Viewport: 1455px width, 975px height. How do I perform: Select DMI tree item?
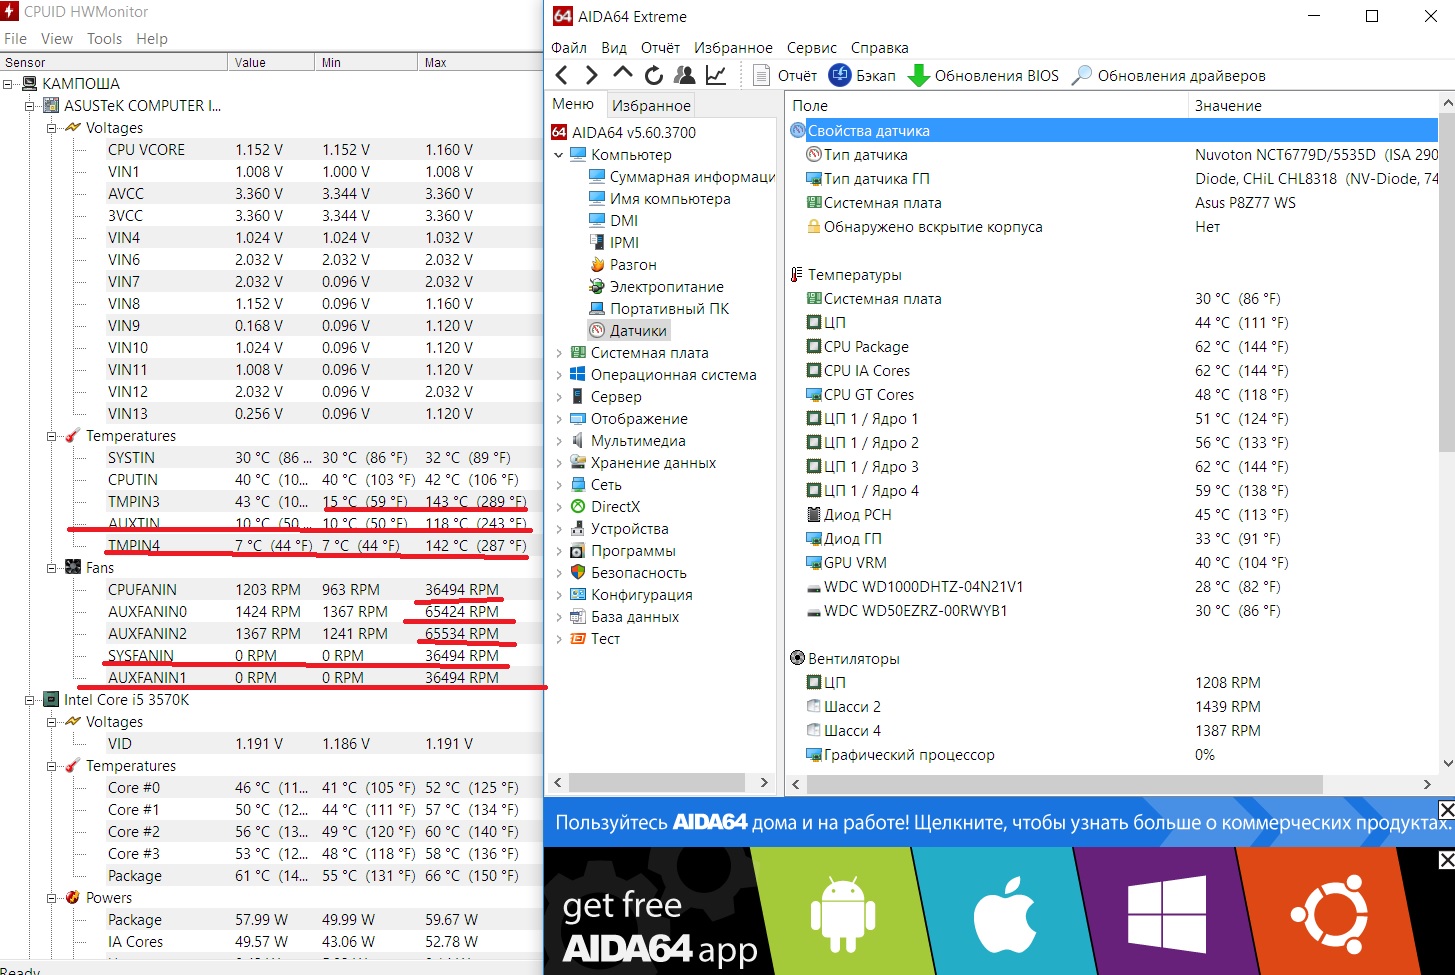624,221
